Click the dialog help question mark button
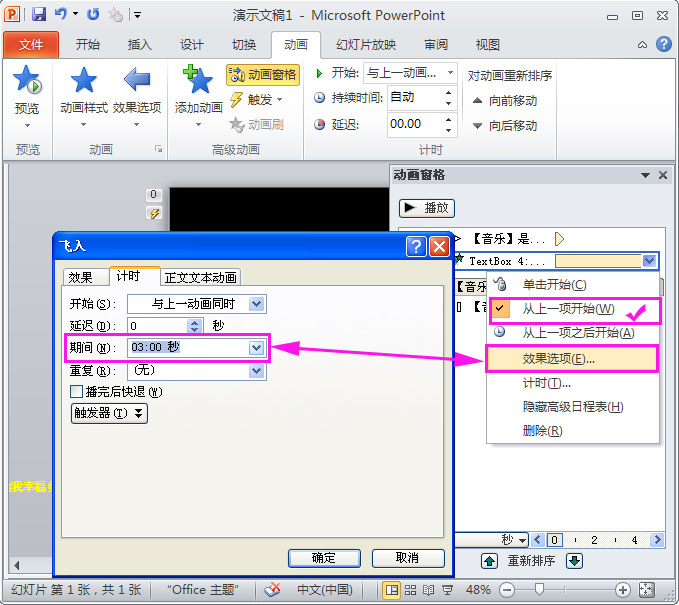Image resolution: width=679 pixels, height=605 pixels. pyautogui.click(x=416, y=247)
